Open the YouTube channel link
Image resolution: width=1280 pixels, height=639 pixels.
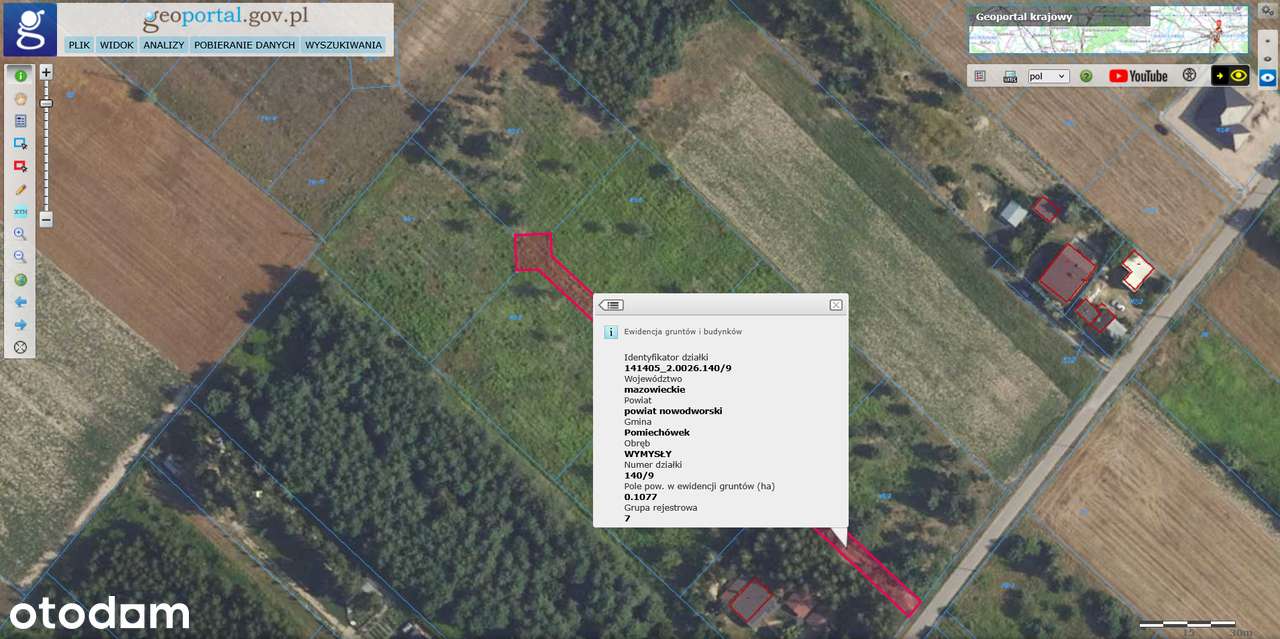(1138, 76)
